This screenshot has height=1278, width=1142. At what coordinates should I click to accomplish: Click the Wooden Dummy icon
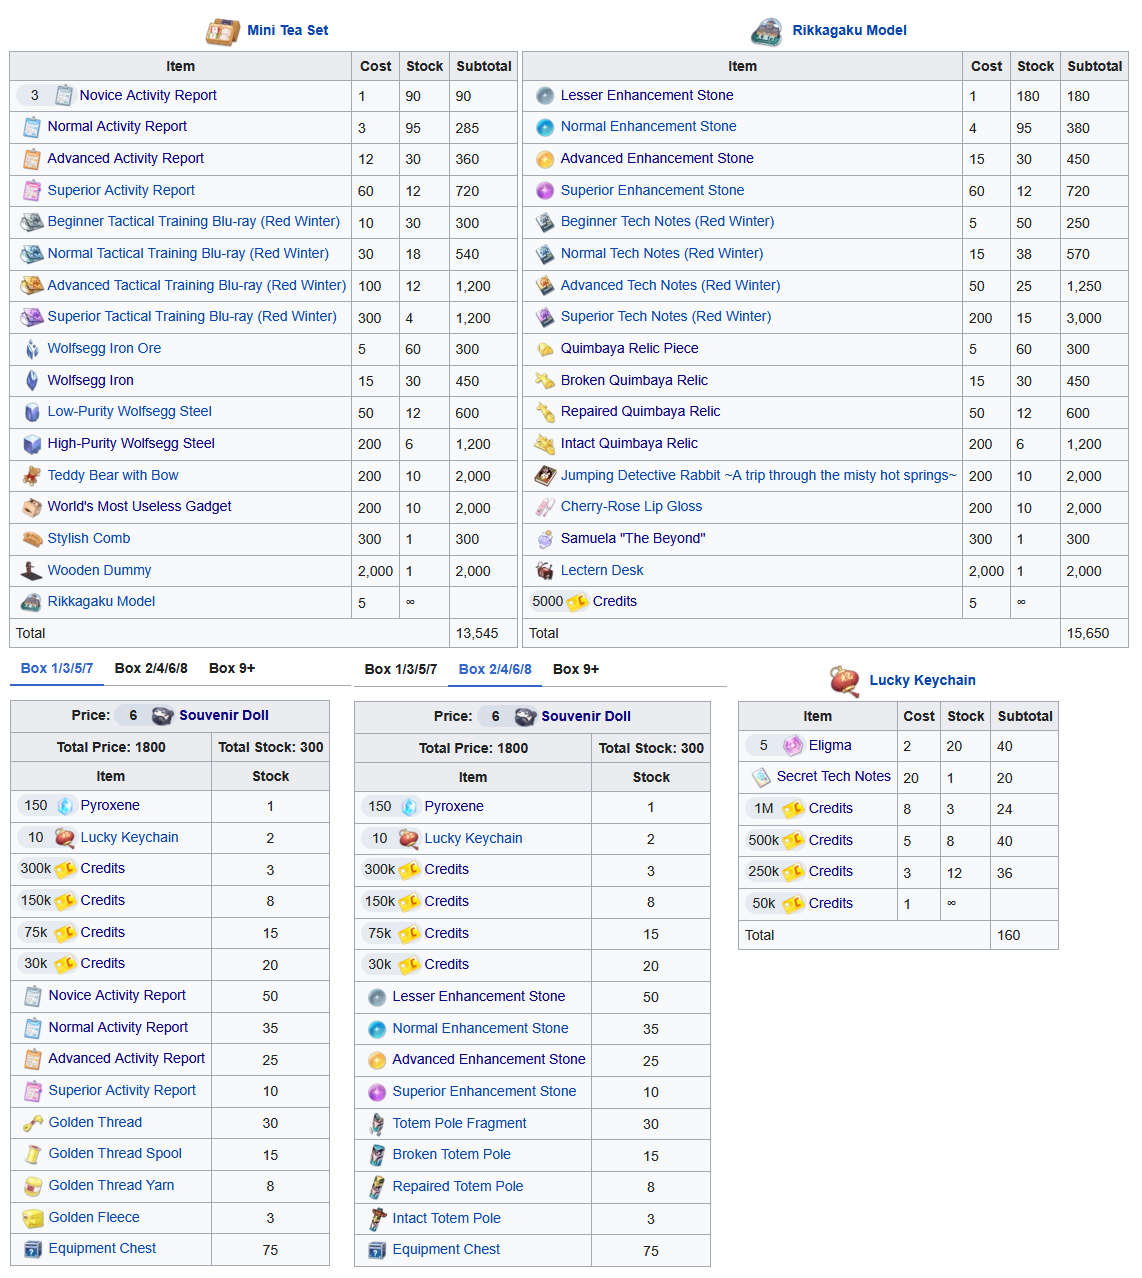point(32,571)
